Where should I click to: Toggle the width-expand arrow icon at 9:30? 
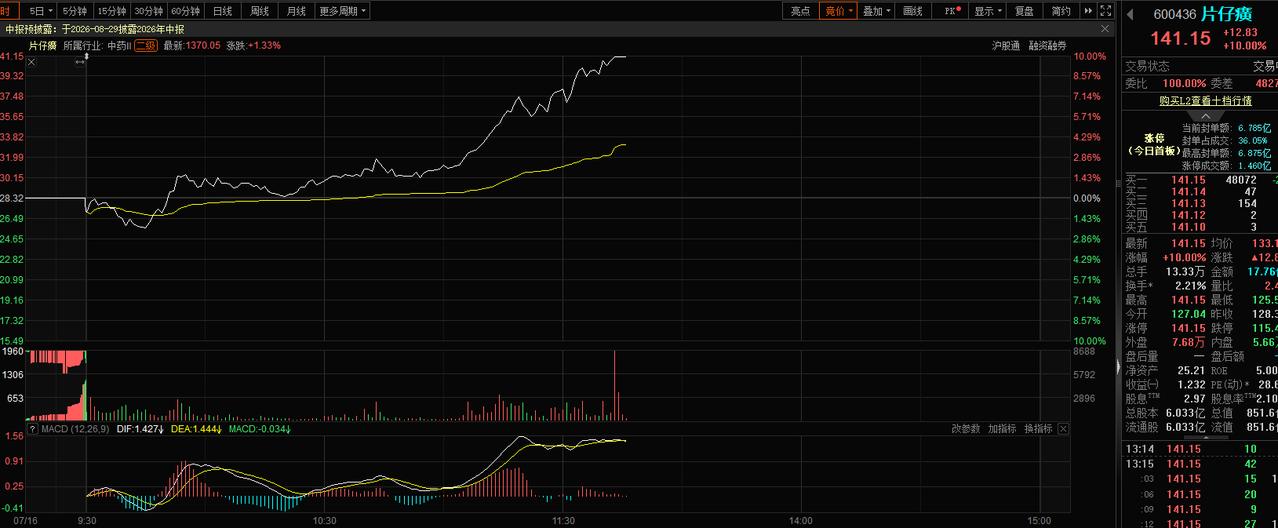tap(81, 62)
